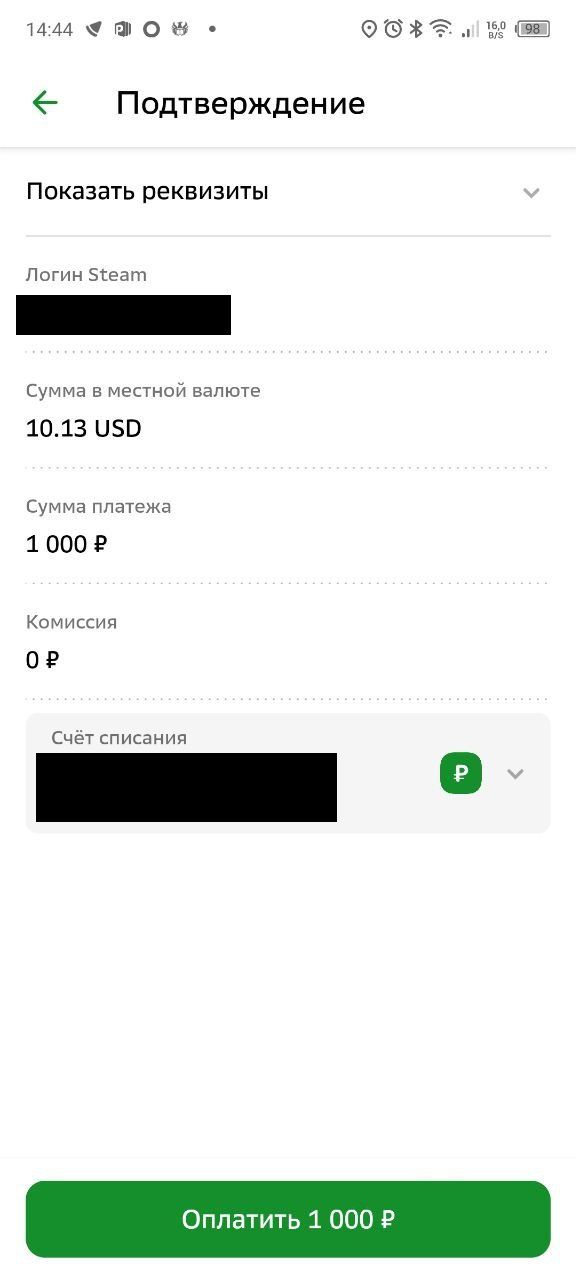
Task: Tap the ruble currency badge on the account
Action: (460, 773)
